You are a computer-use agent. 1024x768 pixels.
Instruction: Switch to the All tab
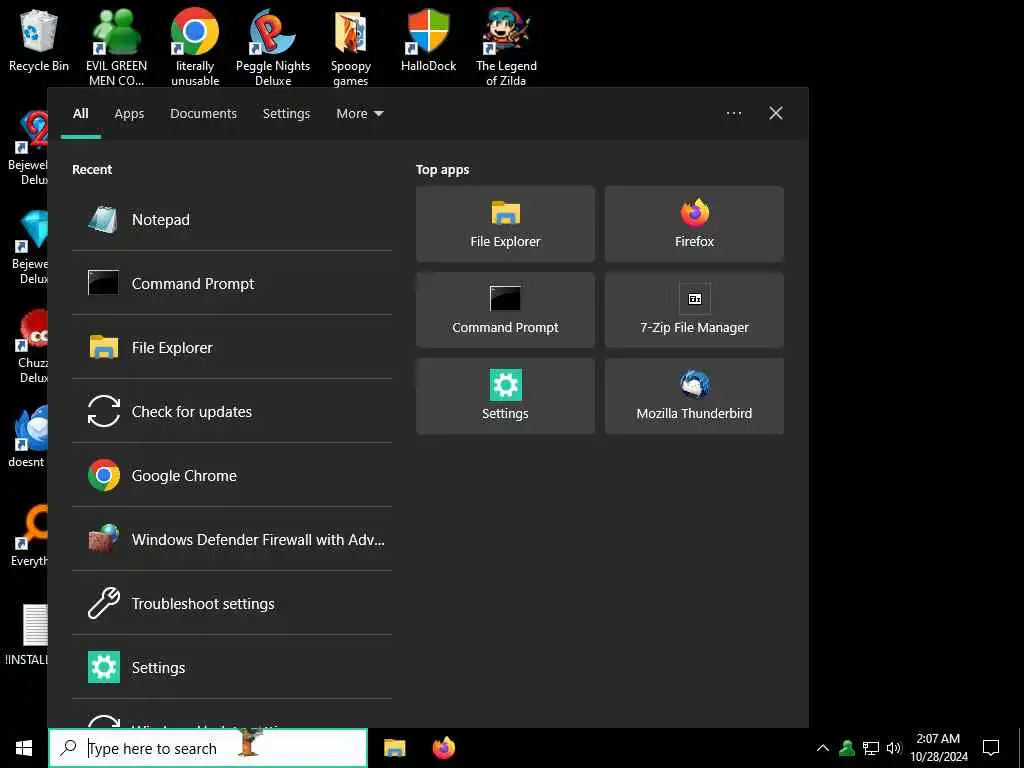tap(80, 114)
